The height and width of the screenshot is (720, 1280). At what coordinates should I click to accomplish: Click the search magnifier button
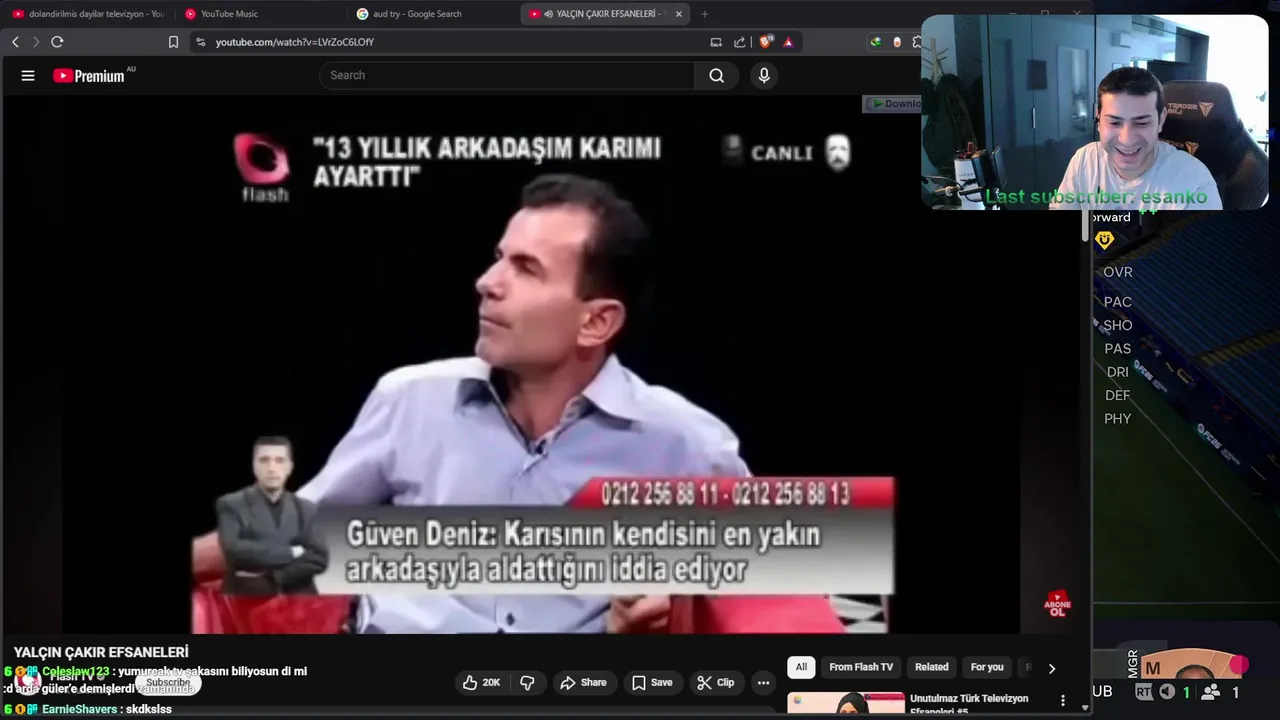click(x=716, y=75)
